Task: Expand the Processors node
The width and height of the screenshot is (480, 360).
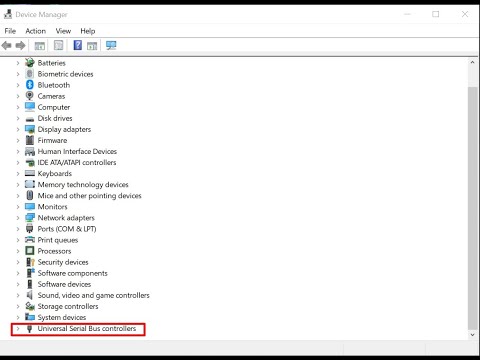Action: [x=18, y=251]
